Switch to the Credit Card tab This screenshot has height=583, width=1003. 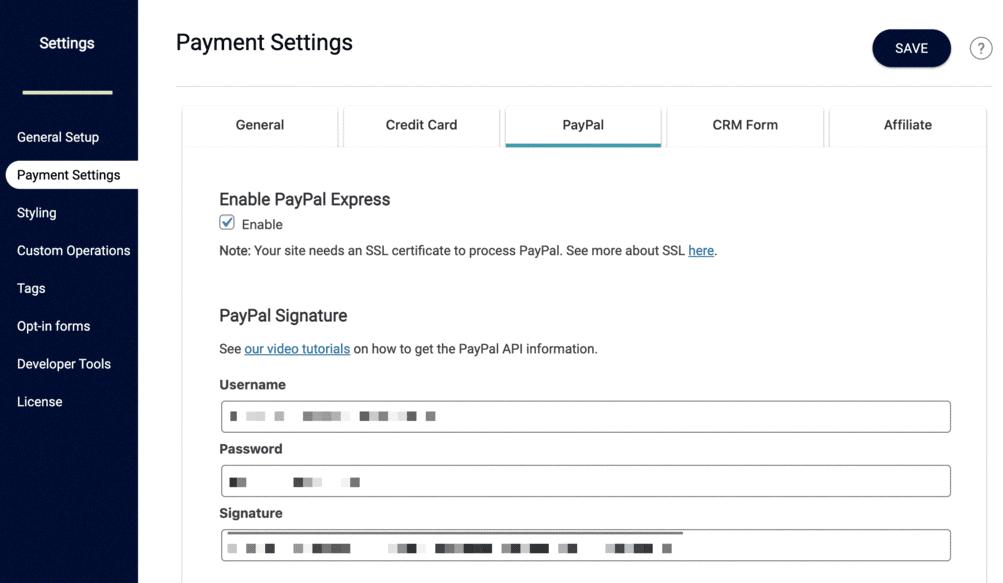click(420, 124)
